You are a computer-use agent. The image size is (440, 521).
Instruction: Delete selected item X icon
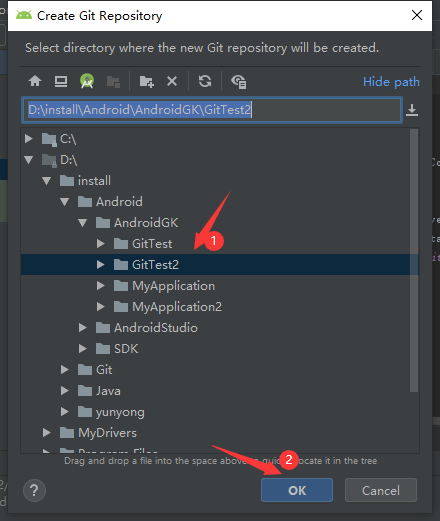pos(172,81)
